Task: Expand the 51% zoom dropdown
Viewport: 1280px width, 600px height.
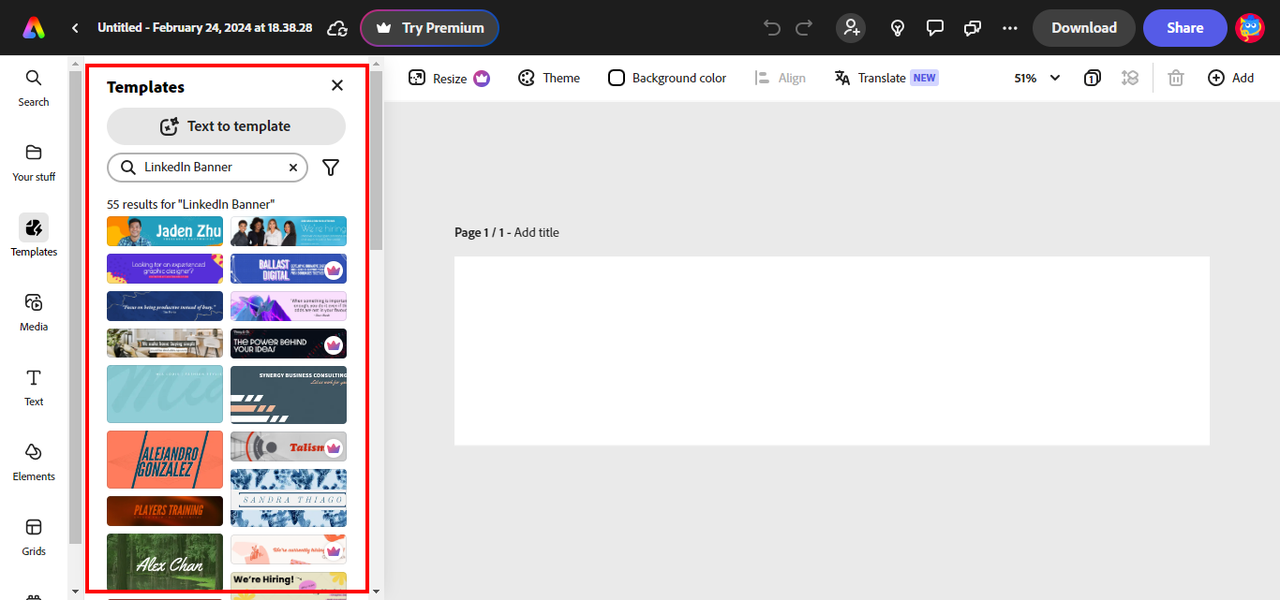Action: coord(1037,78)
